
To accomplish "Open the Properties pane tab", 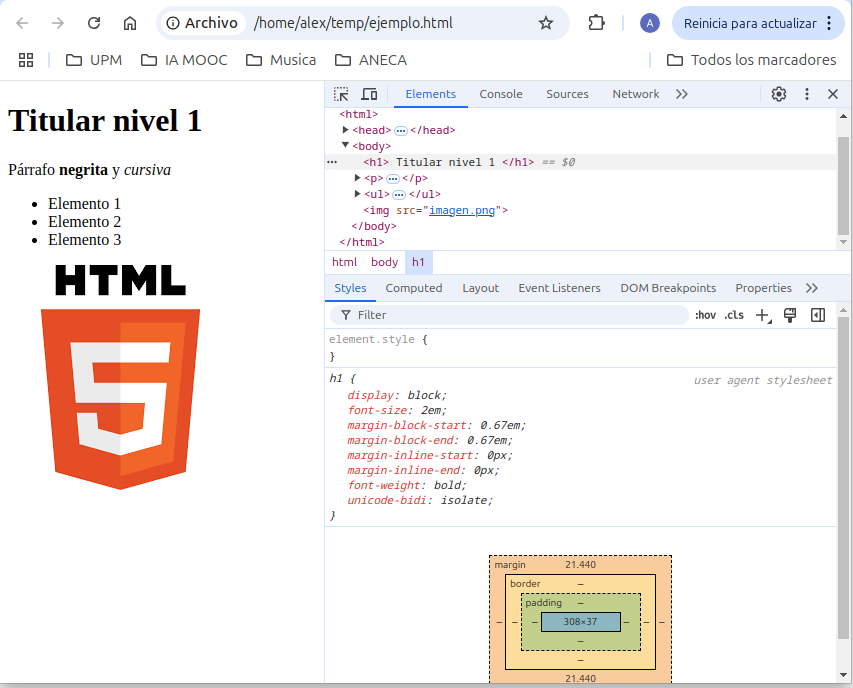I will (x=763, y=288).
